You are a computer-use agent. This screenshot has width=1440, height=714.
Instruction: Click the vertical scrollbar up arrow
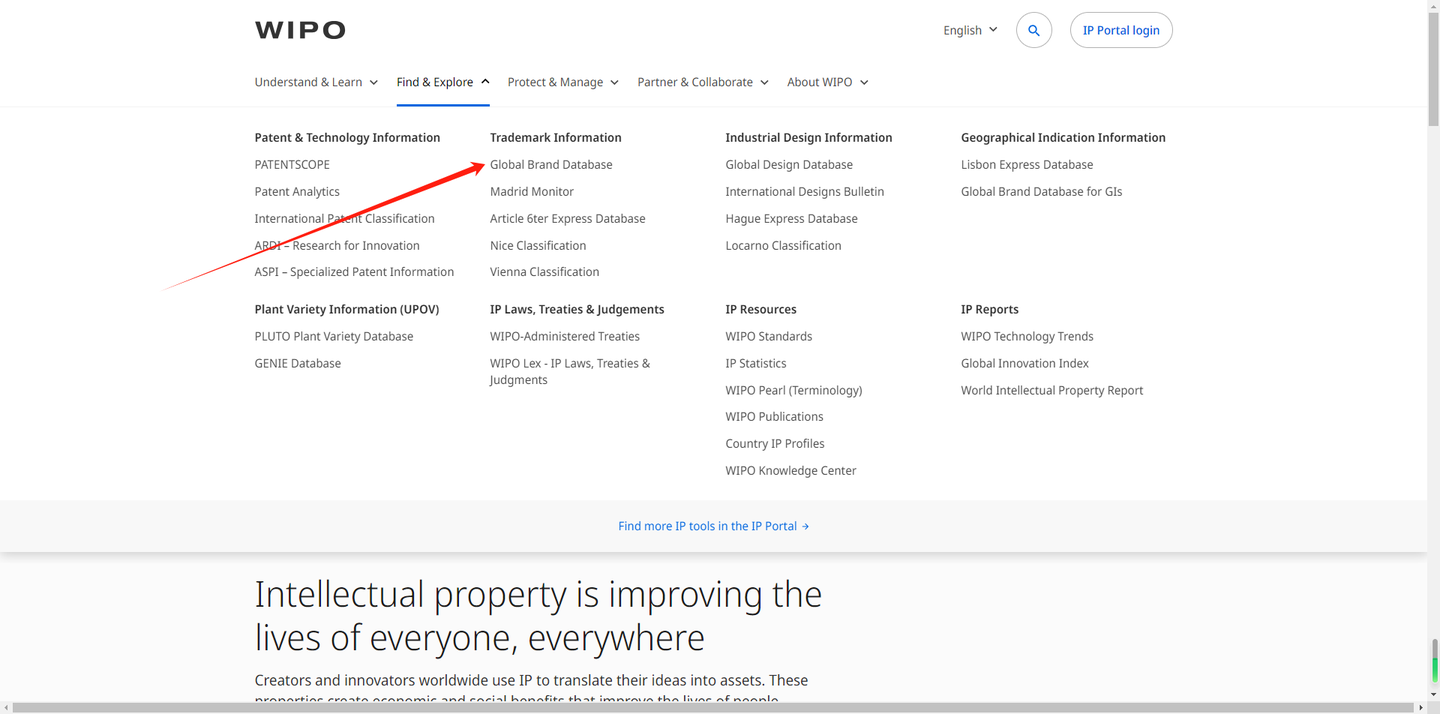[1434, 6]
